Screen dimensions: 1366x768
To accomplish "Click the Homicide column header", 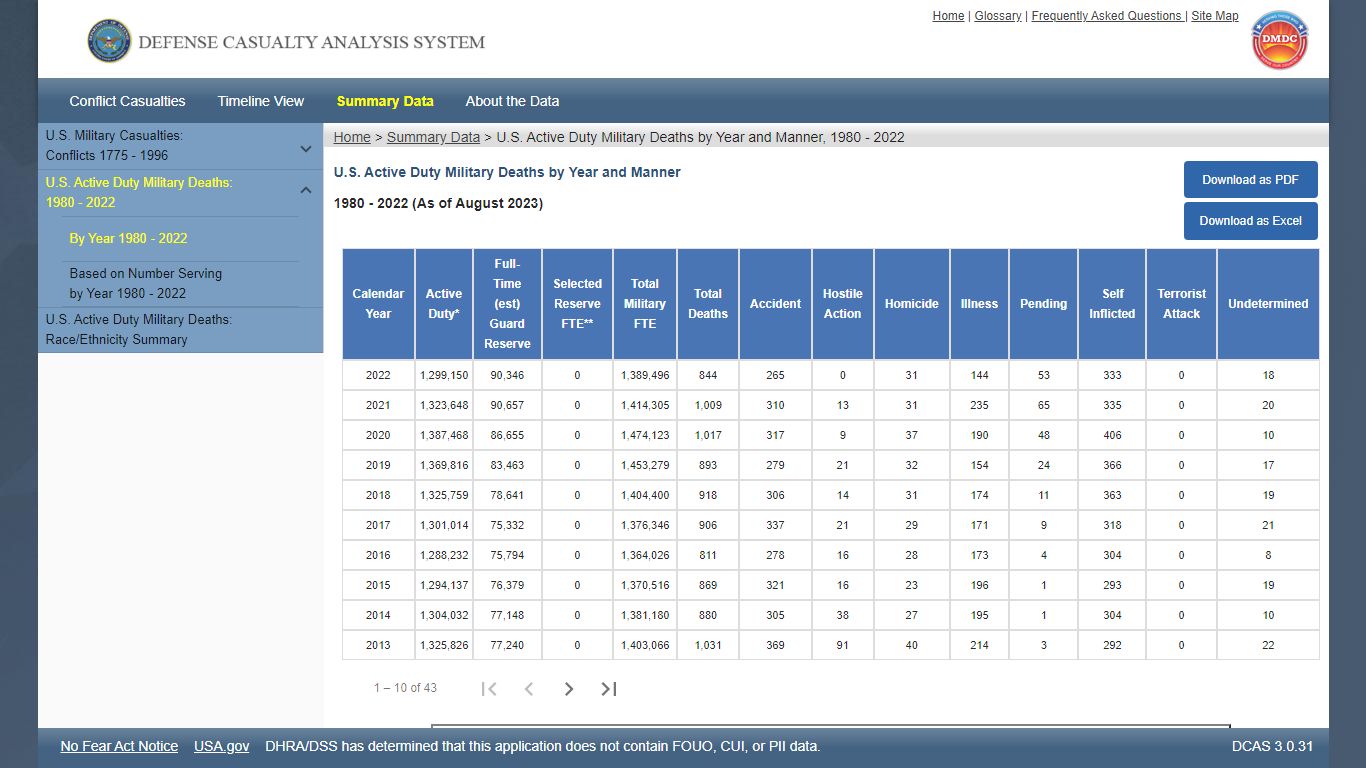I will pos(911,304).
